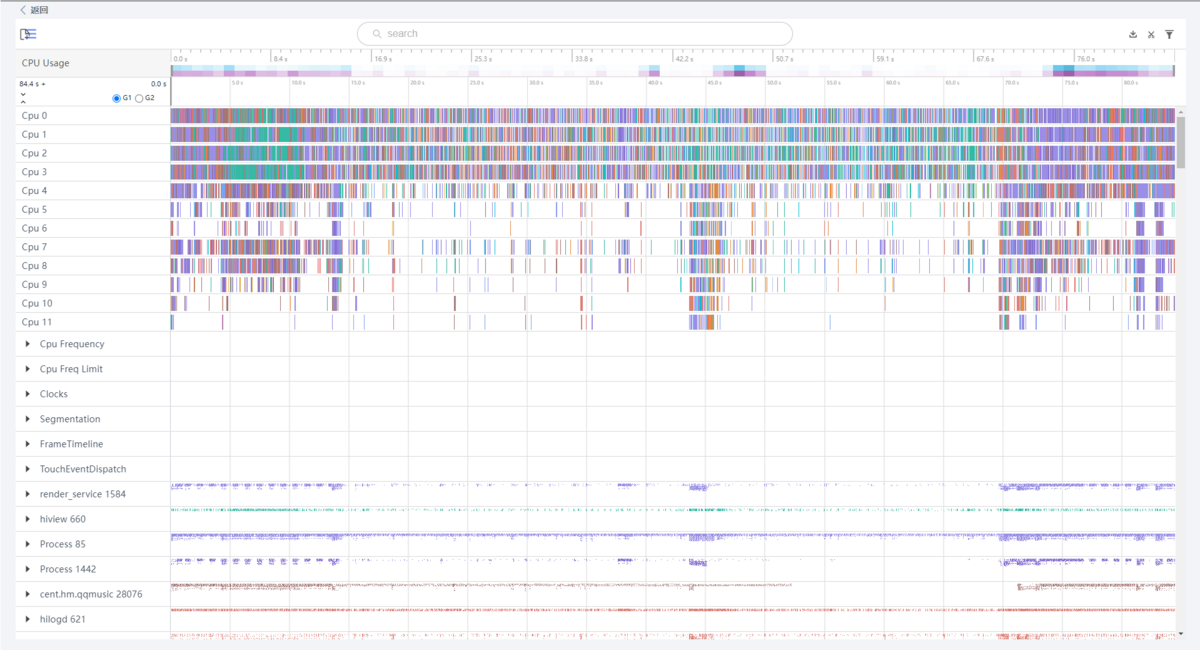The height and width of the screenshot is (650, 1200).
Task: Click the down chevron under 84.4 s
Action: [x=23, y=92]
